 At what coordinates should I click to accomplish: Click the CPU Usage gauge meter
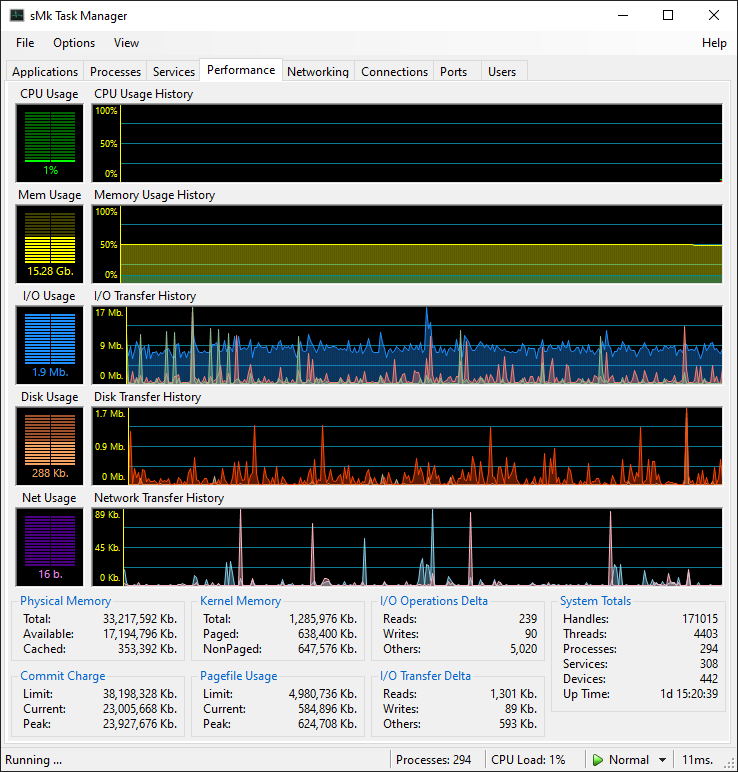(x=50, y=142)
